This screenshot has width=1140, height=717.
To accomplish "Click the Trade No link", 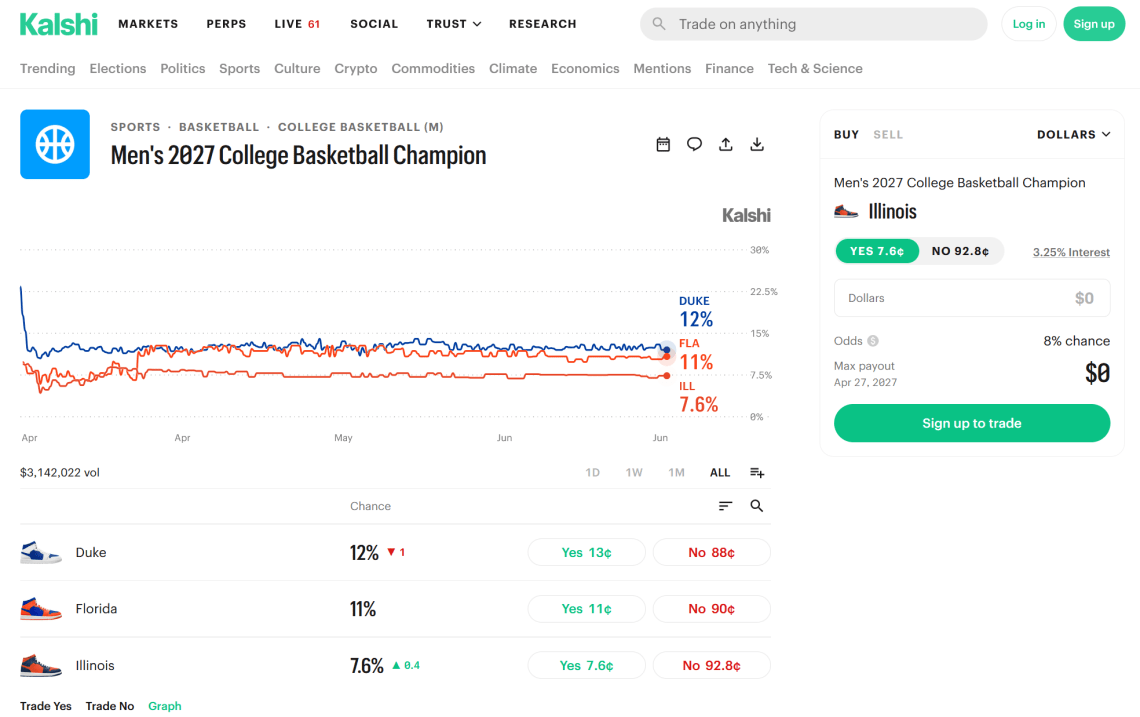I will [110, 706].
